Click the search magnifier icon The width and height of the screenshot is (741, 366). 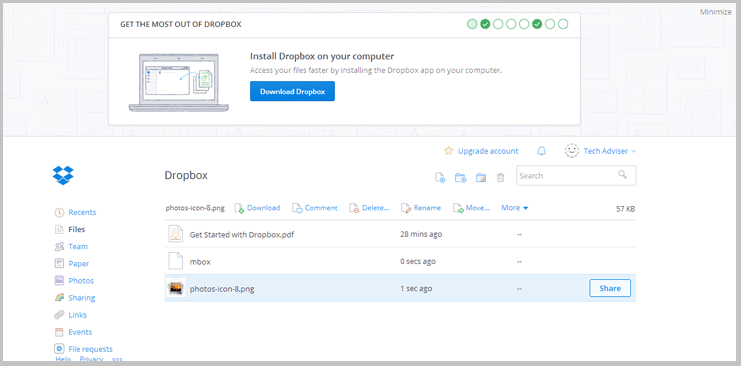[x=622, y=174]
